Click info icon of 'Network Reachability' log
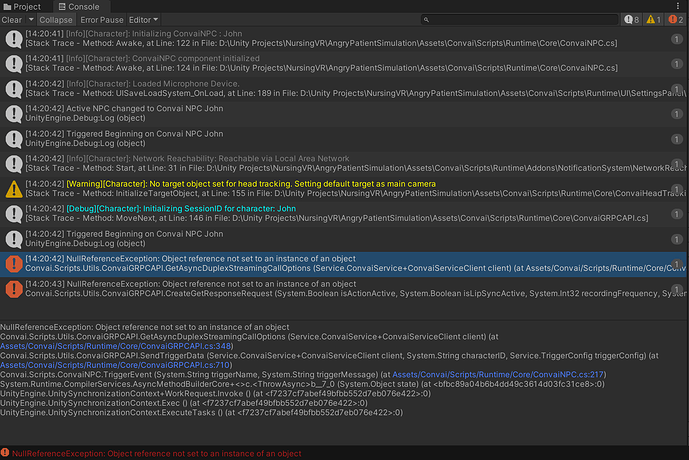Image resolution: width=689 pixels, height=460 pixels. [14, 164]
